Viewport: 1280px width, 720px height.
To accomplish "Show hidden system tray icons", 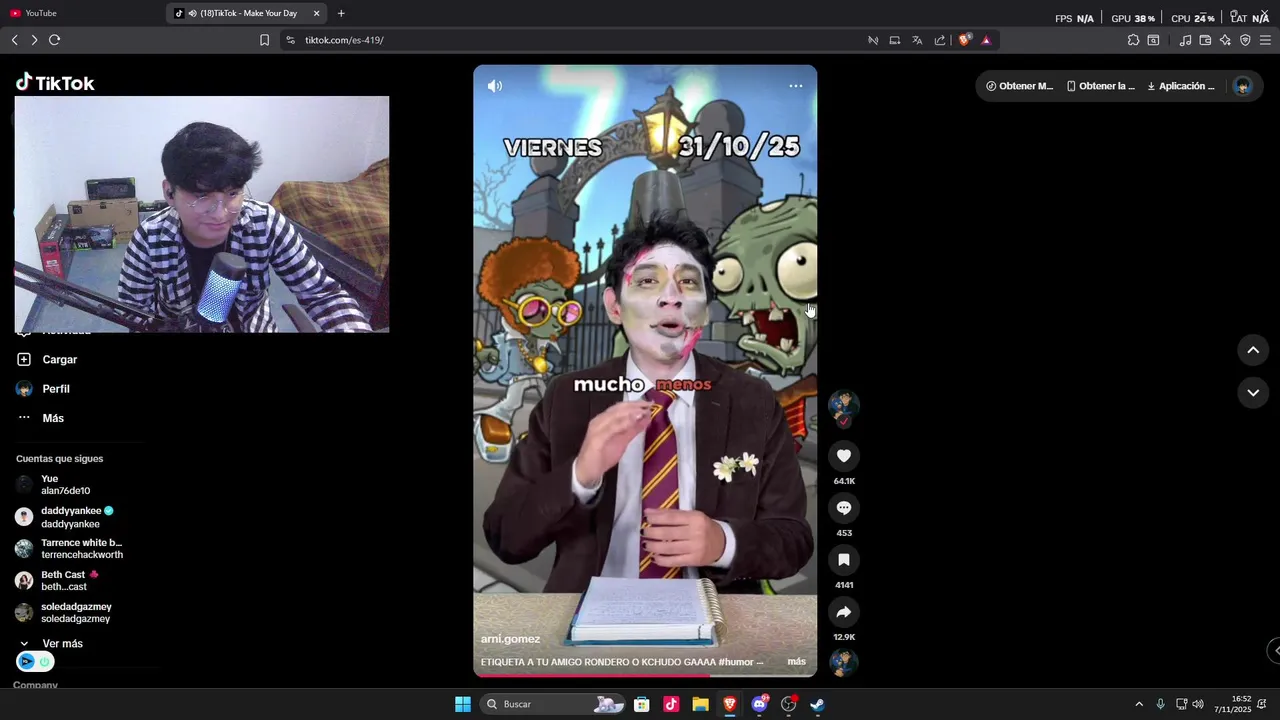I will point(1138,704).
